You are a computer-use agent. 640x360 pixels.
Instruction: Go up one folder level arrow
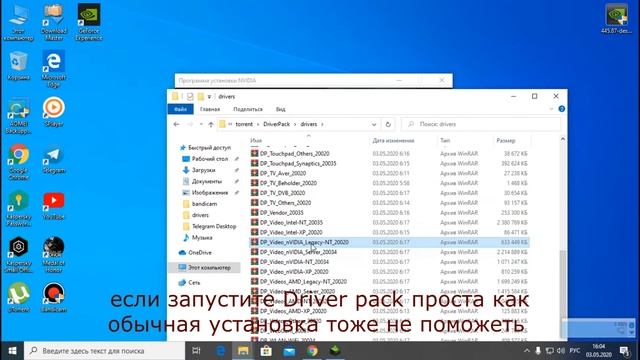(211, 124)
